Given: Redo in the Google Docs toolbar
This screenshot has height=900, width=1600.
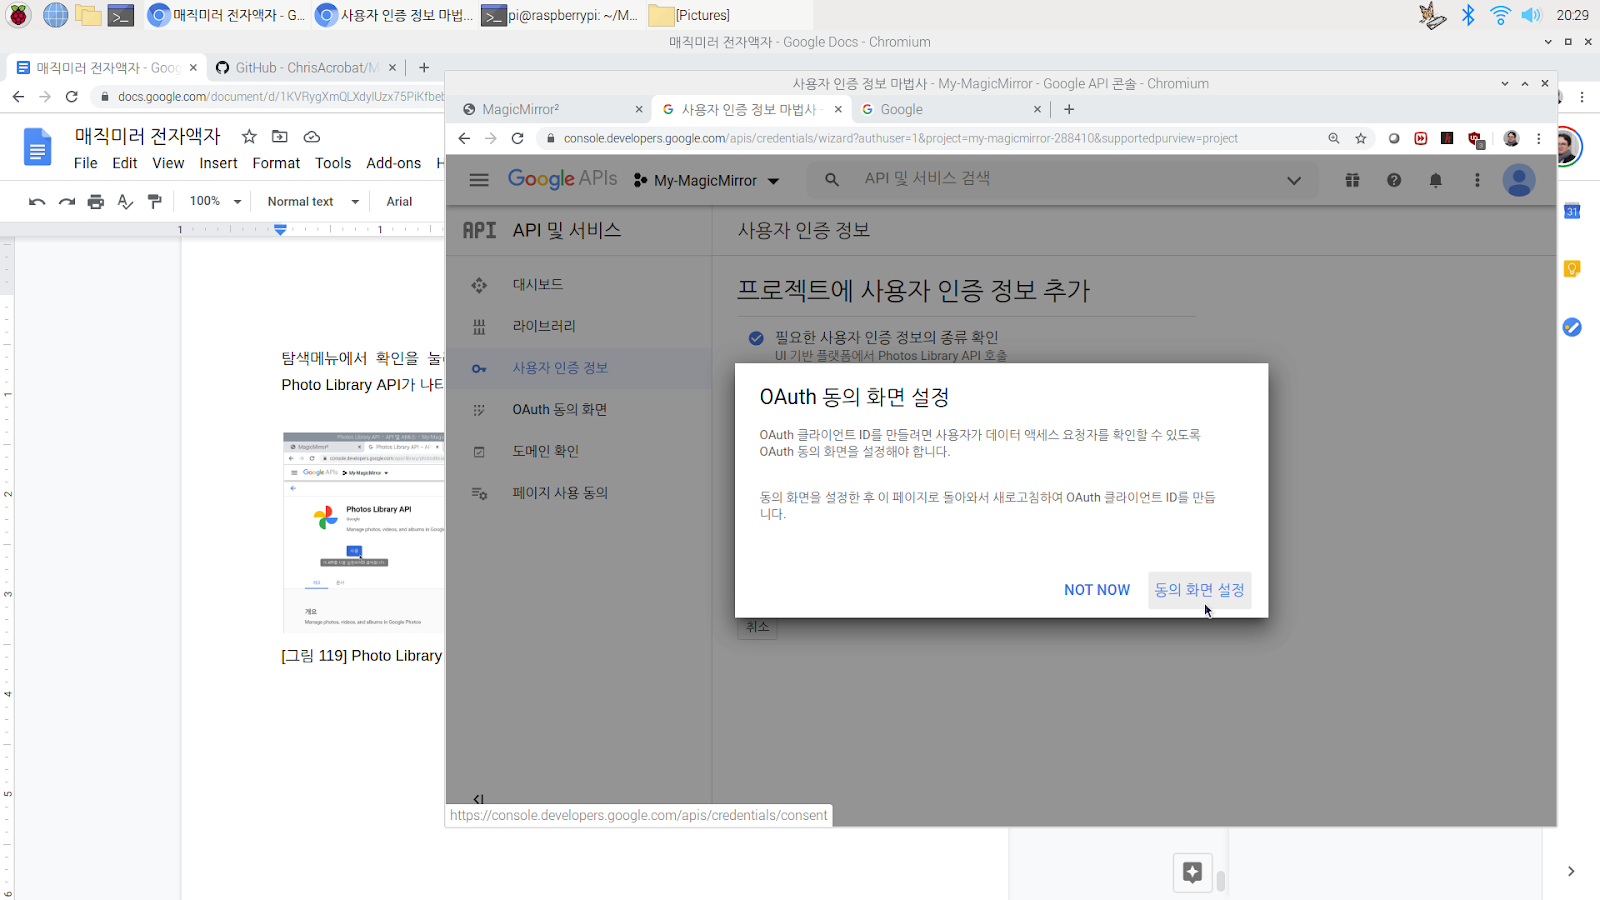Looking at the screenshot, I should point(67,201).
